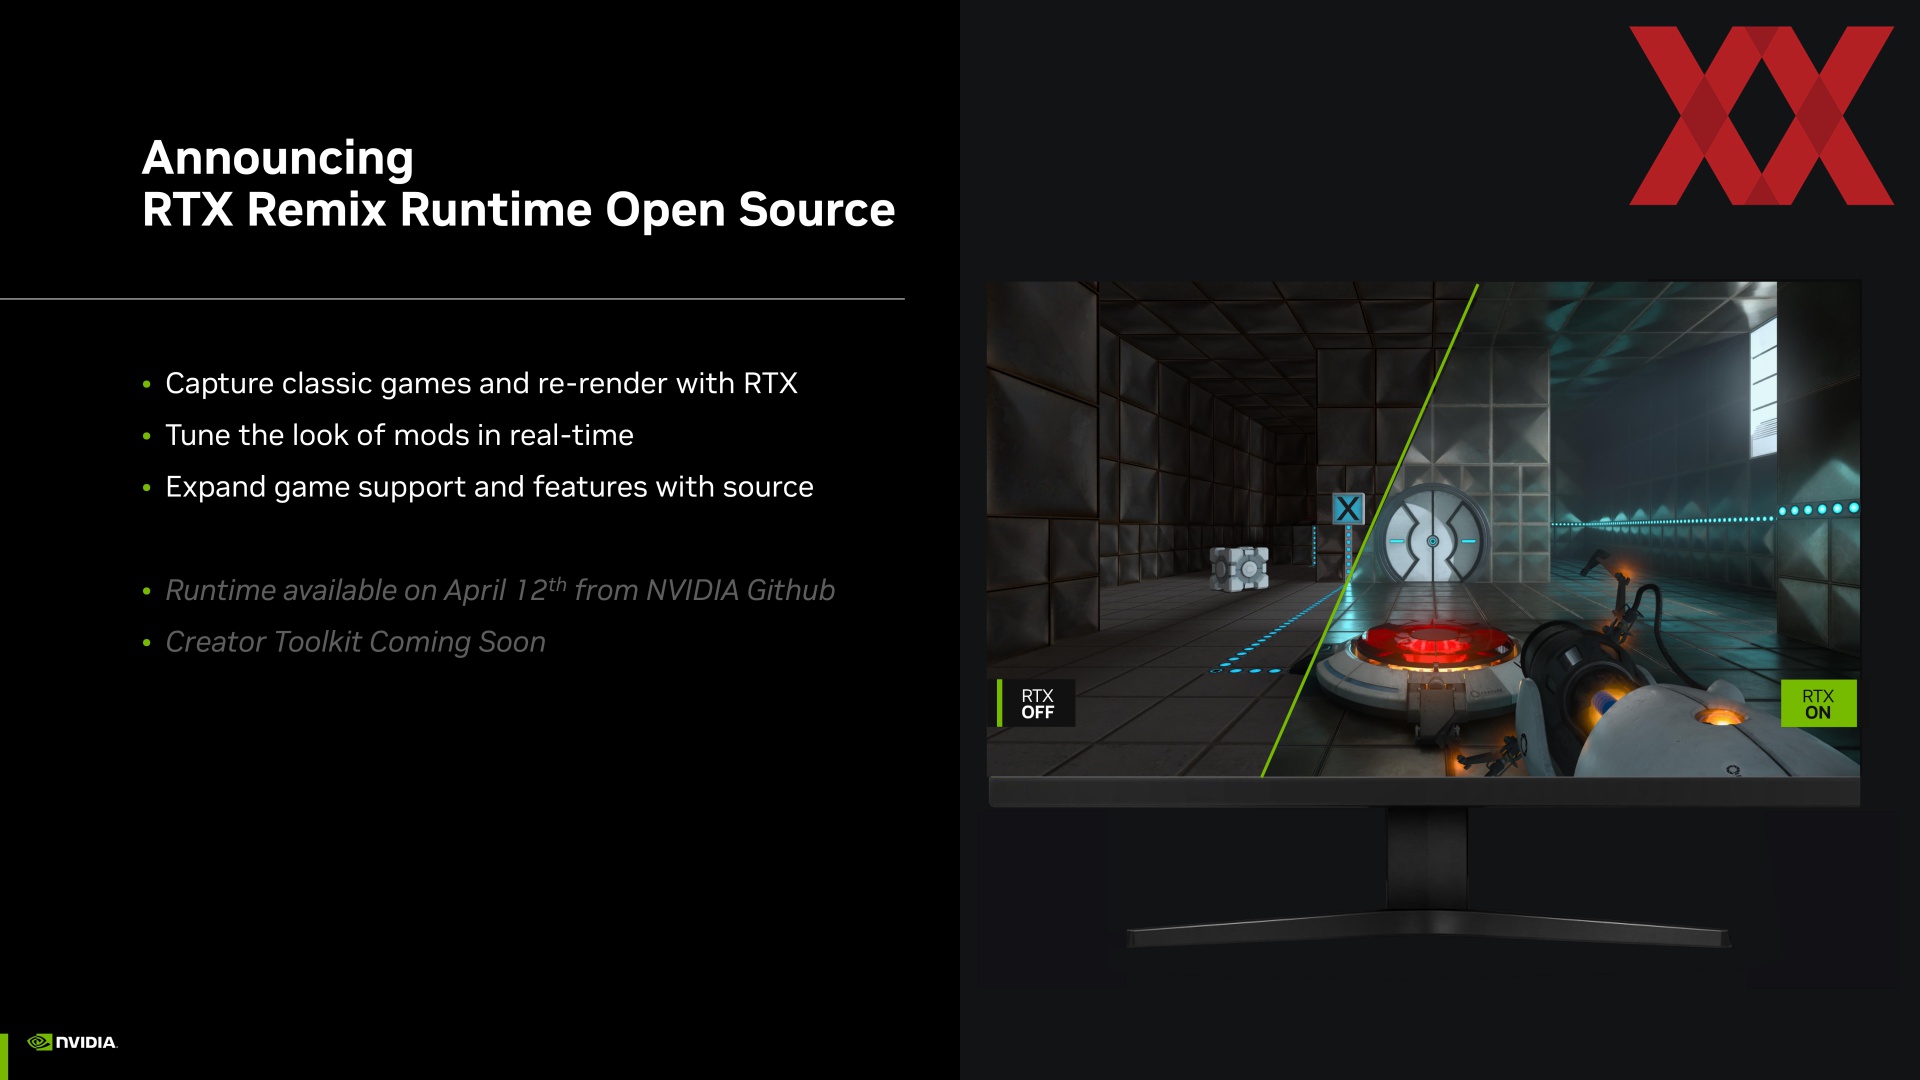Click the RTX OFF label

1036,703
